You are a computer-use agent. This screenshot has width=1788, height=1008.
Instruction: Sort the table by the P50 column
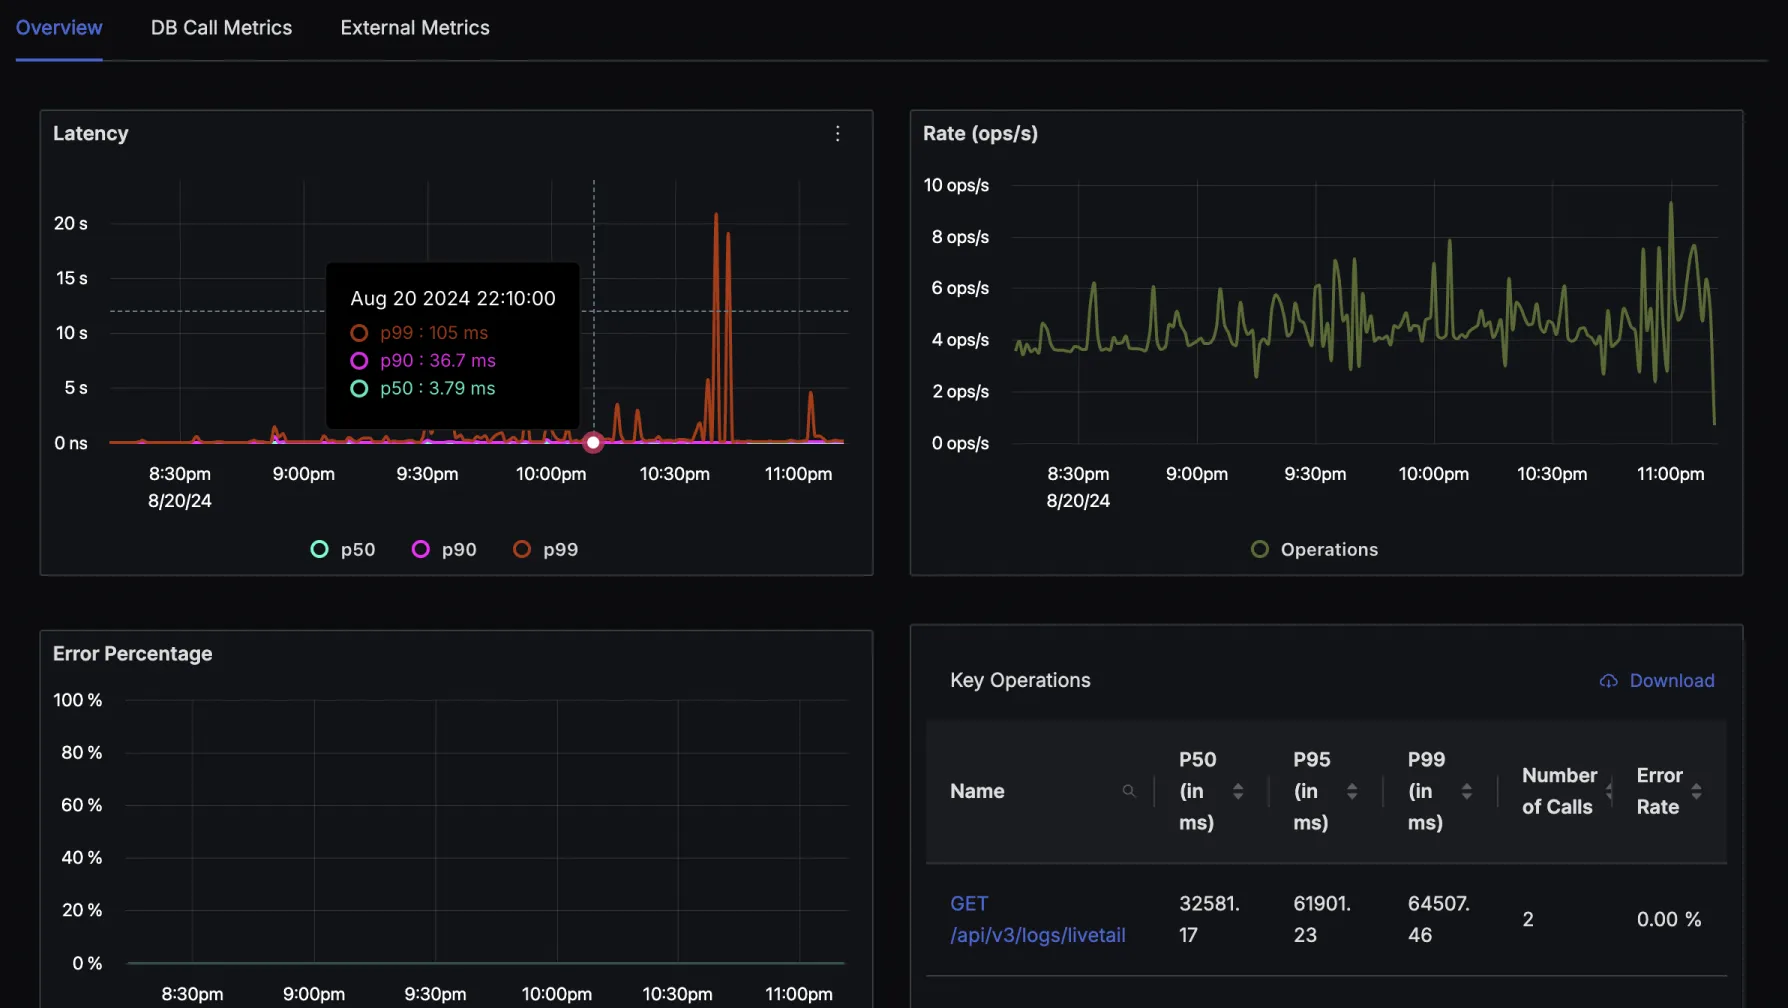1239,791
